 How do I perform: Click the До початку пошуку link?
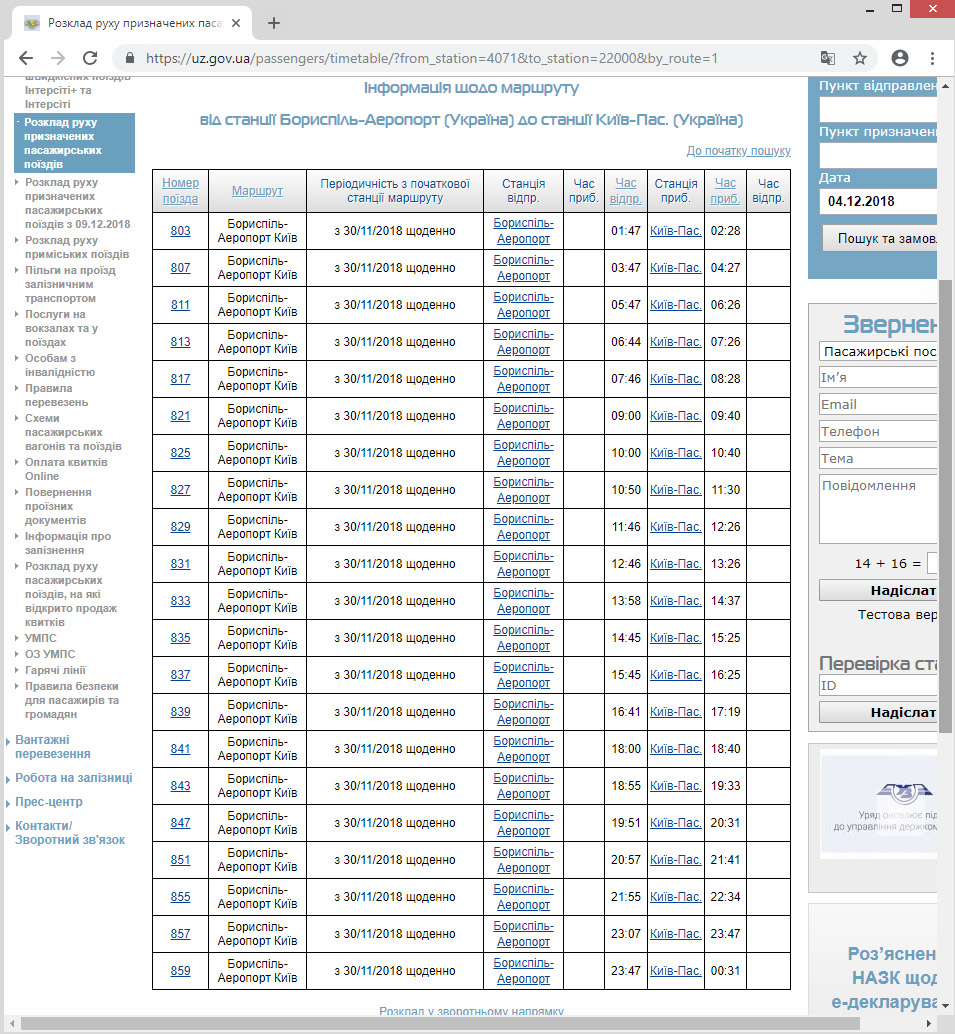point(739,150)
